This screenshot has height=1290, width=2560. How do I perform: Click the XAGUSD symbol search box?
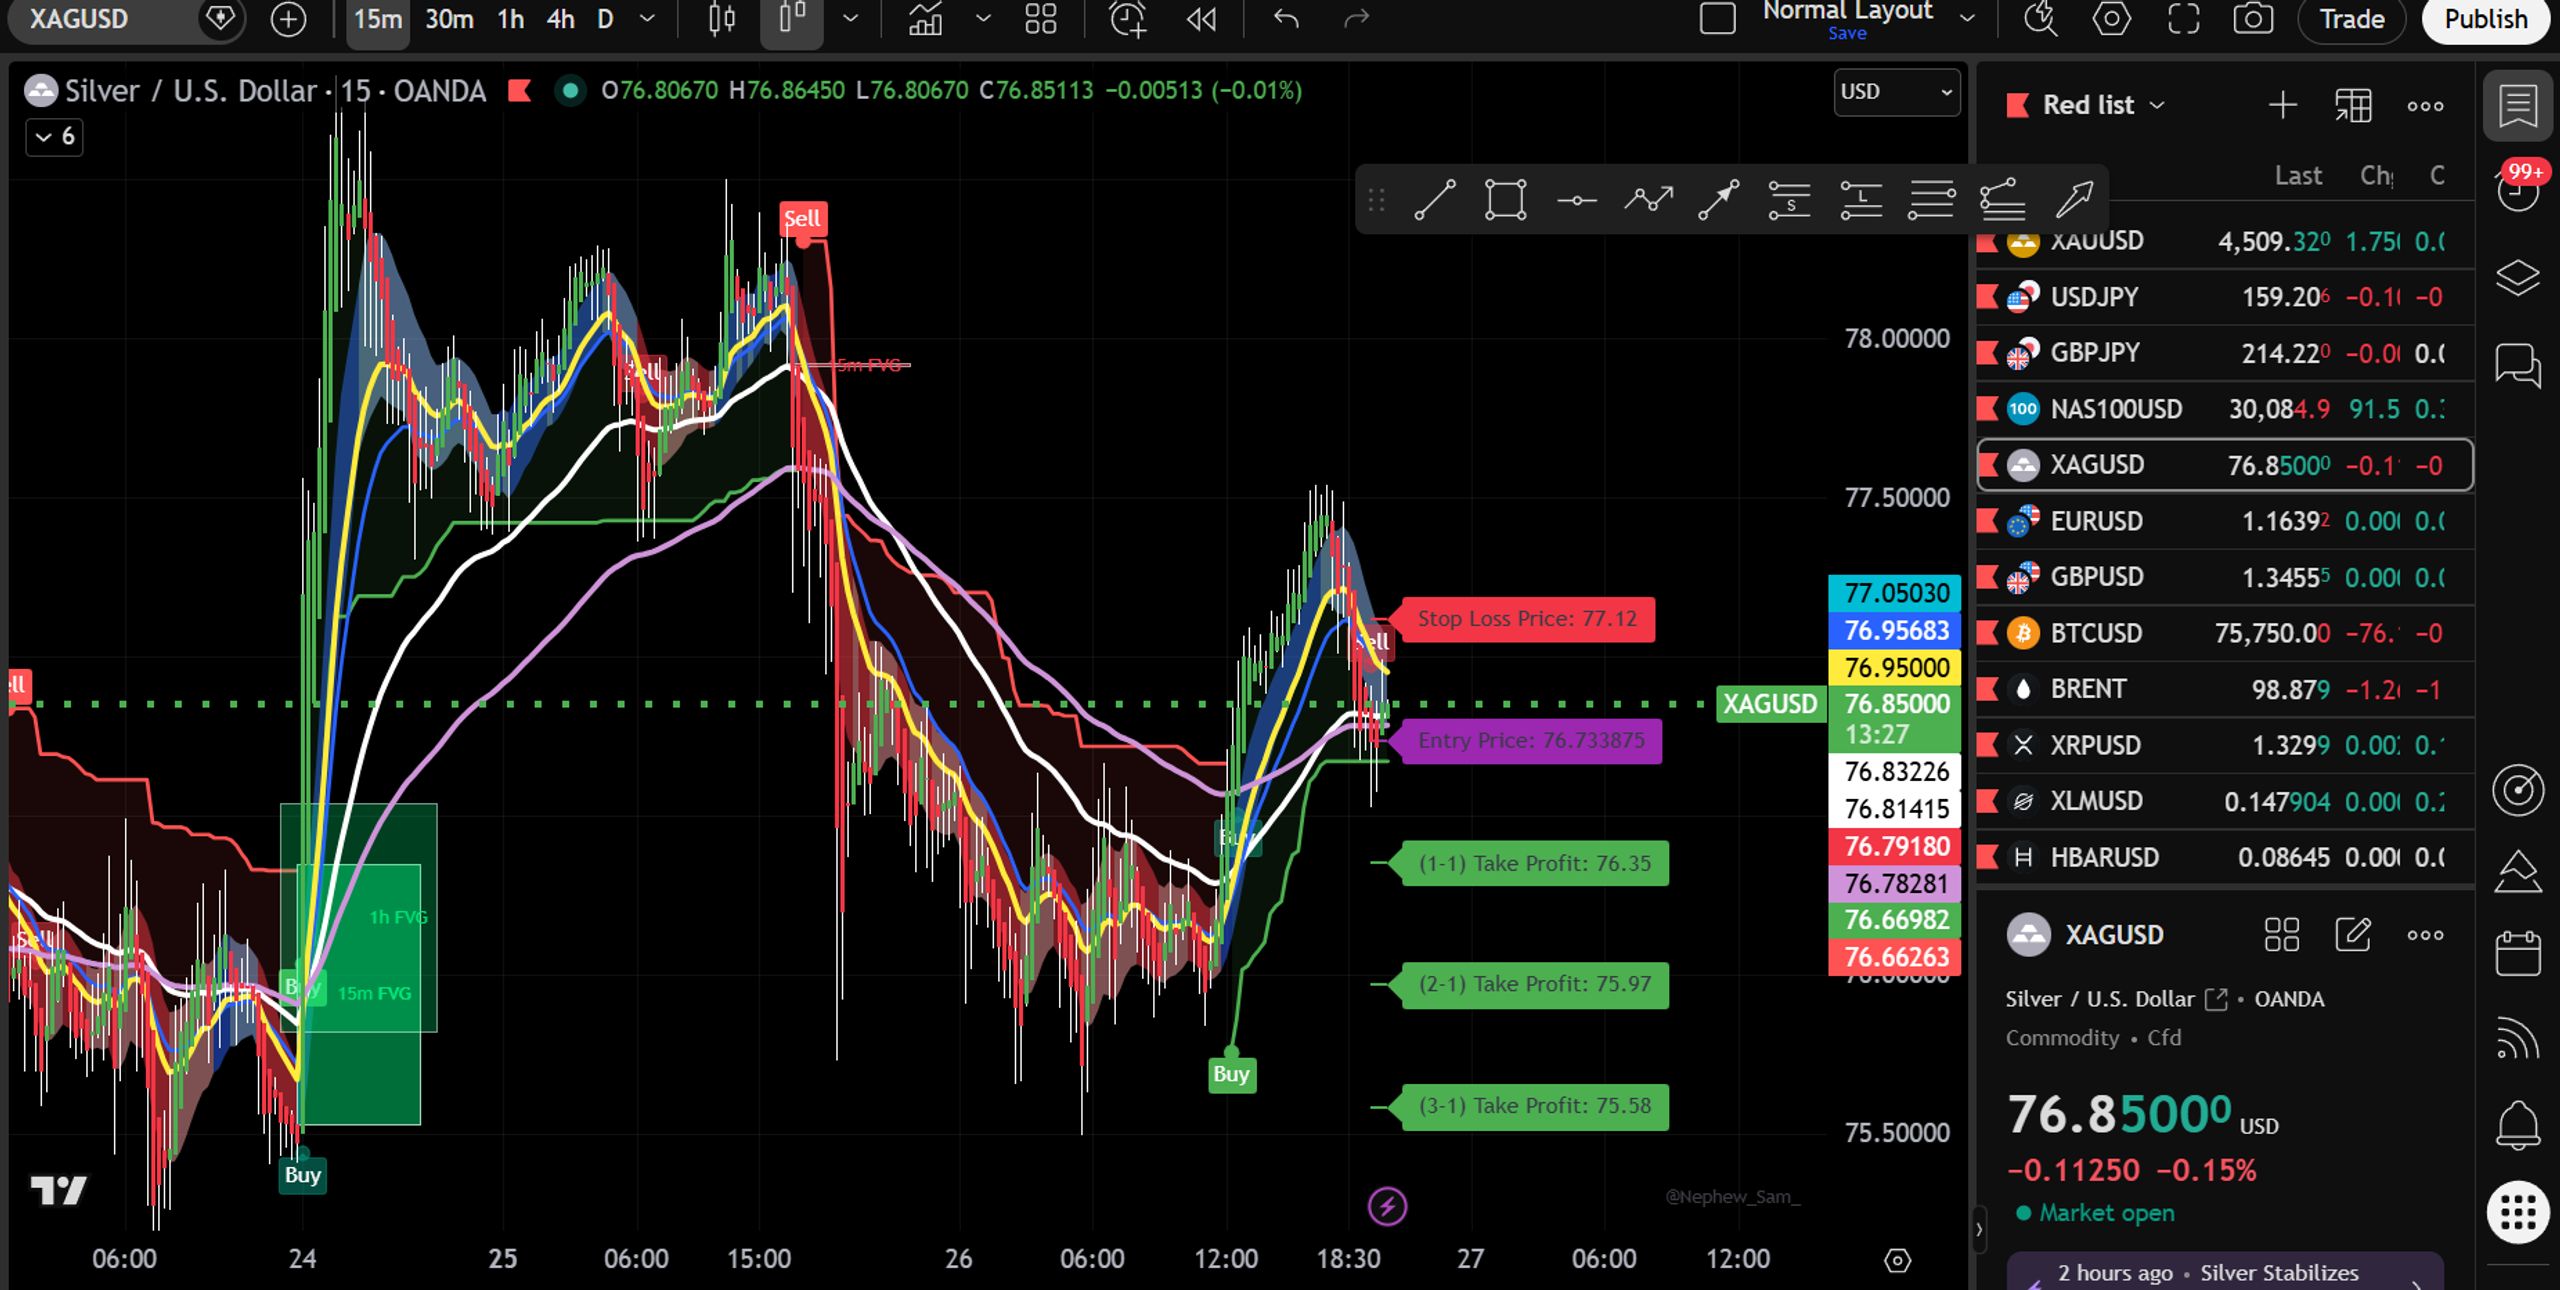125,19
